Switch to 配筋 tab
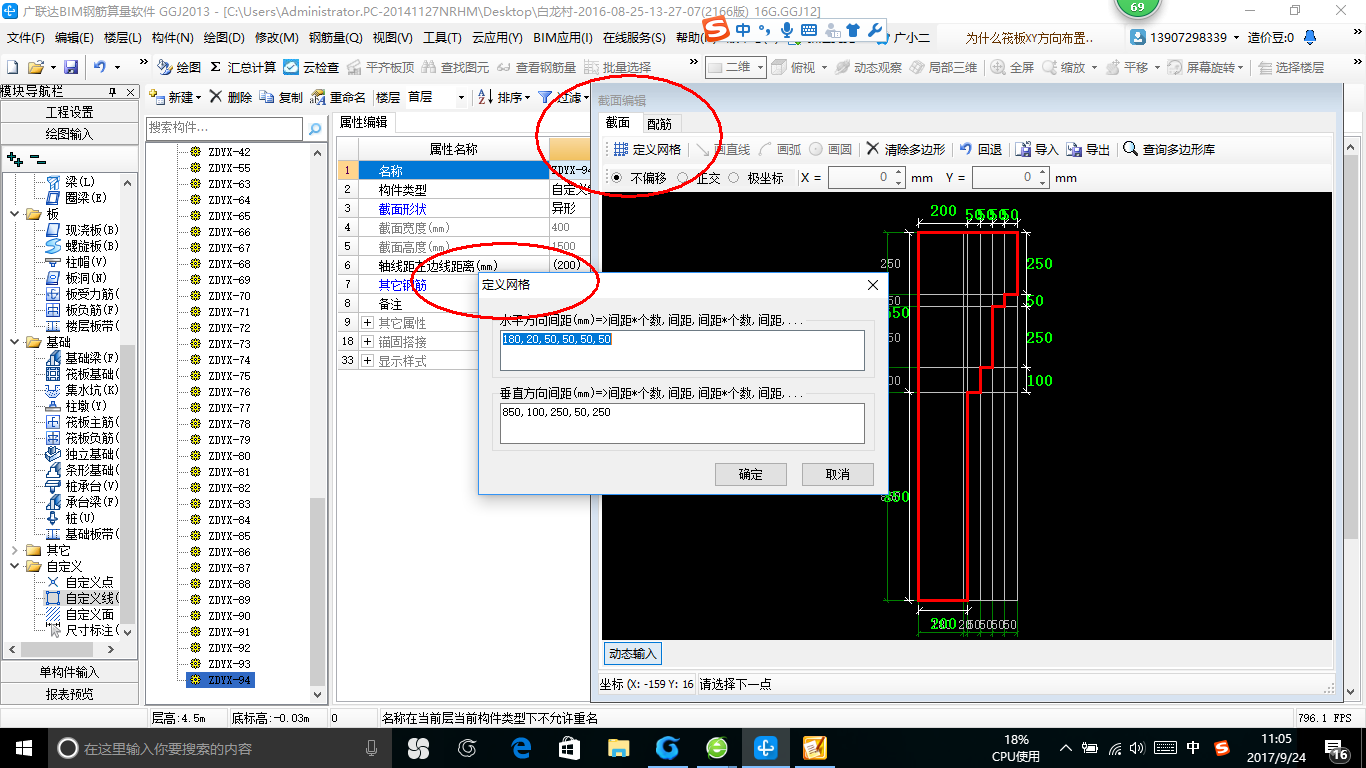Image resolution: width=1366 pixels, height=768 pixels. pos(659,123)
